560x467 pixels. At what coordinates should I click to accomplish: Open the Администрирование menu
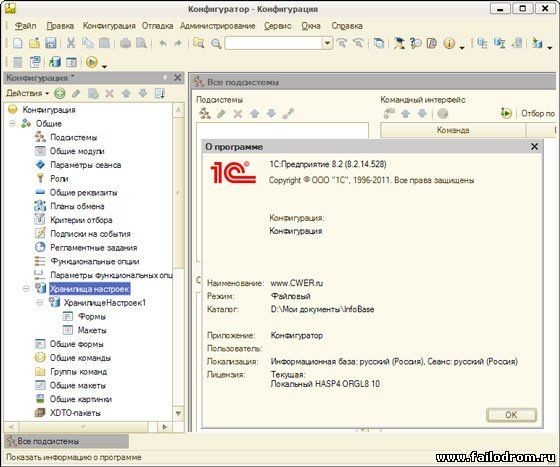tap(218, 26)
